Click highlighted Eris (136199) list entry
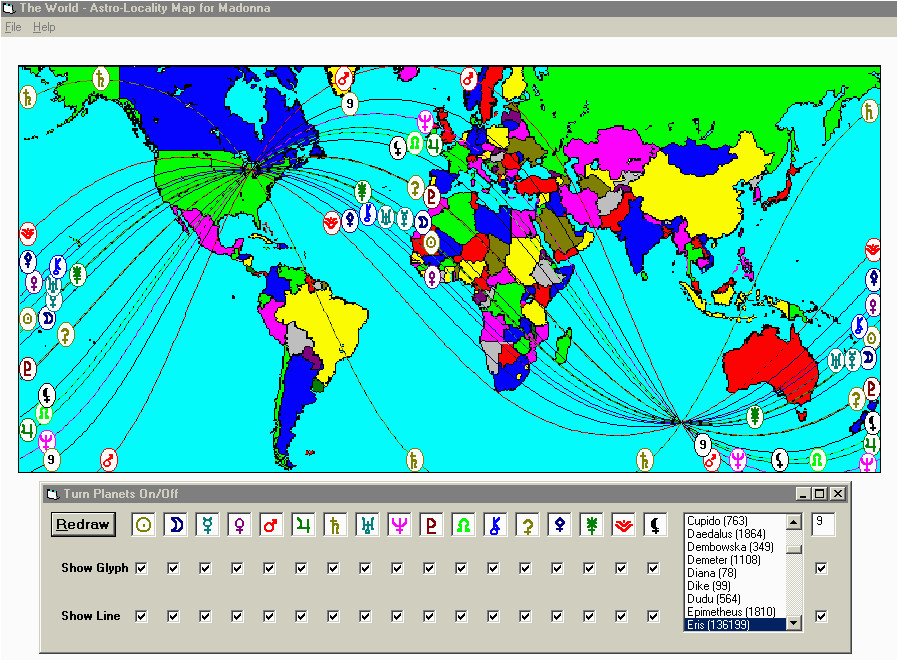Image resolution: width=898 pixels, height=661 pixels. (735, 624)
